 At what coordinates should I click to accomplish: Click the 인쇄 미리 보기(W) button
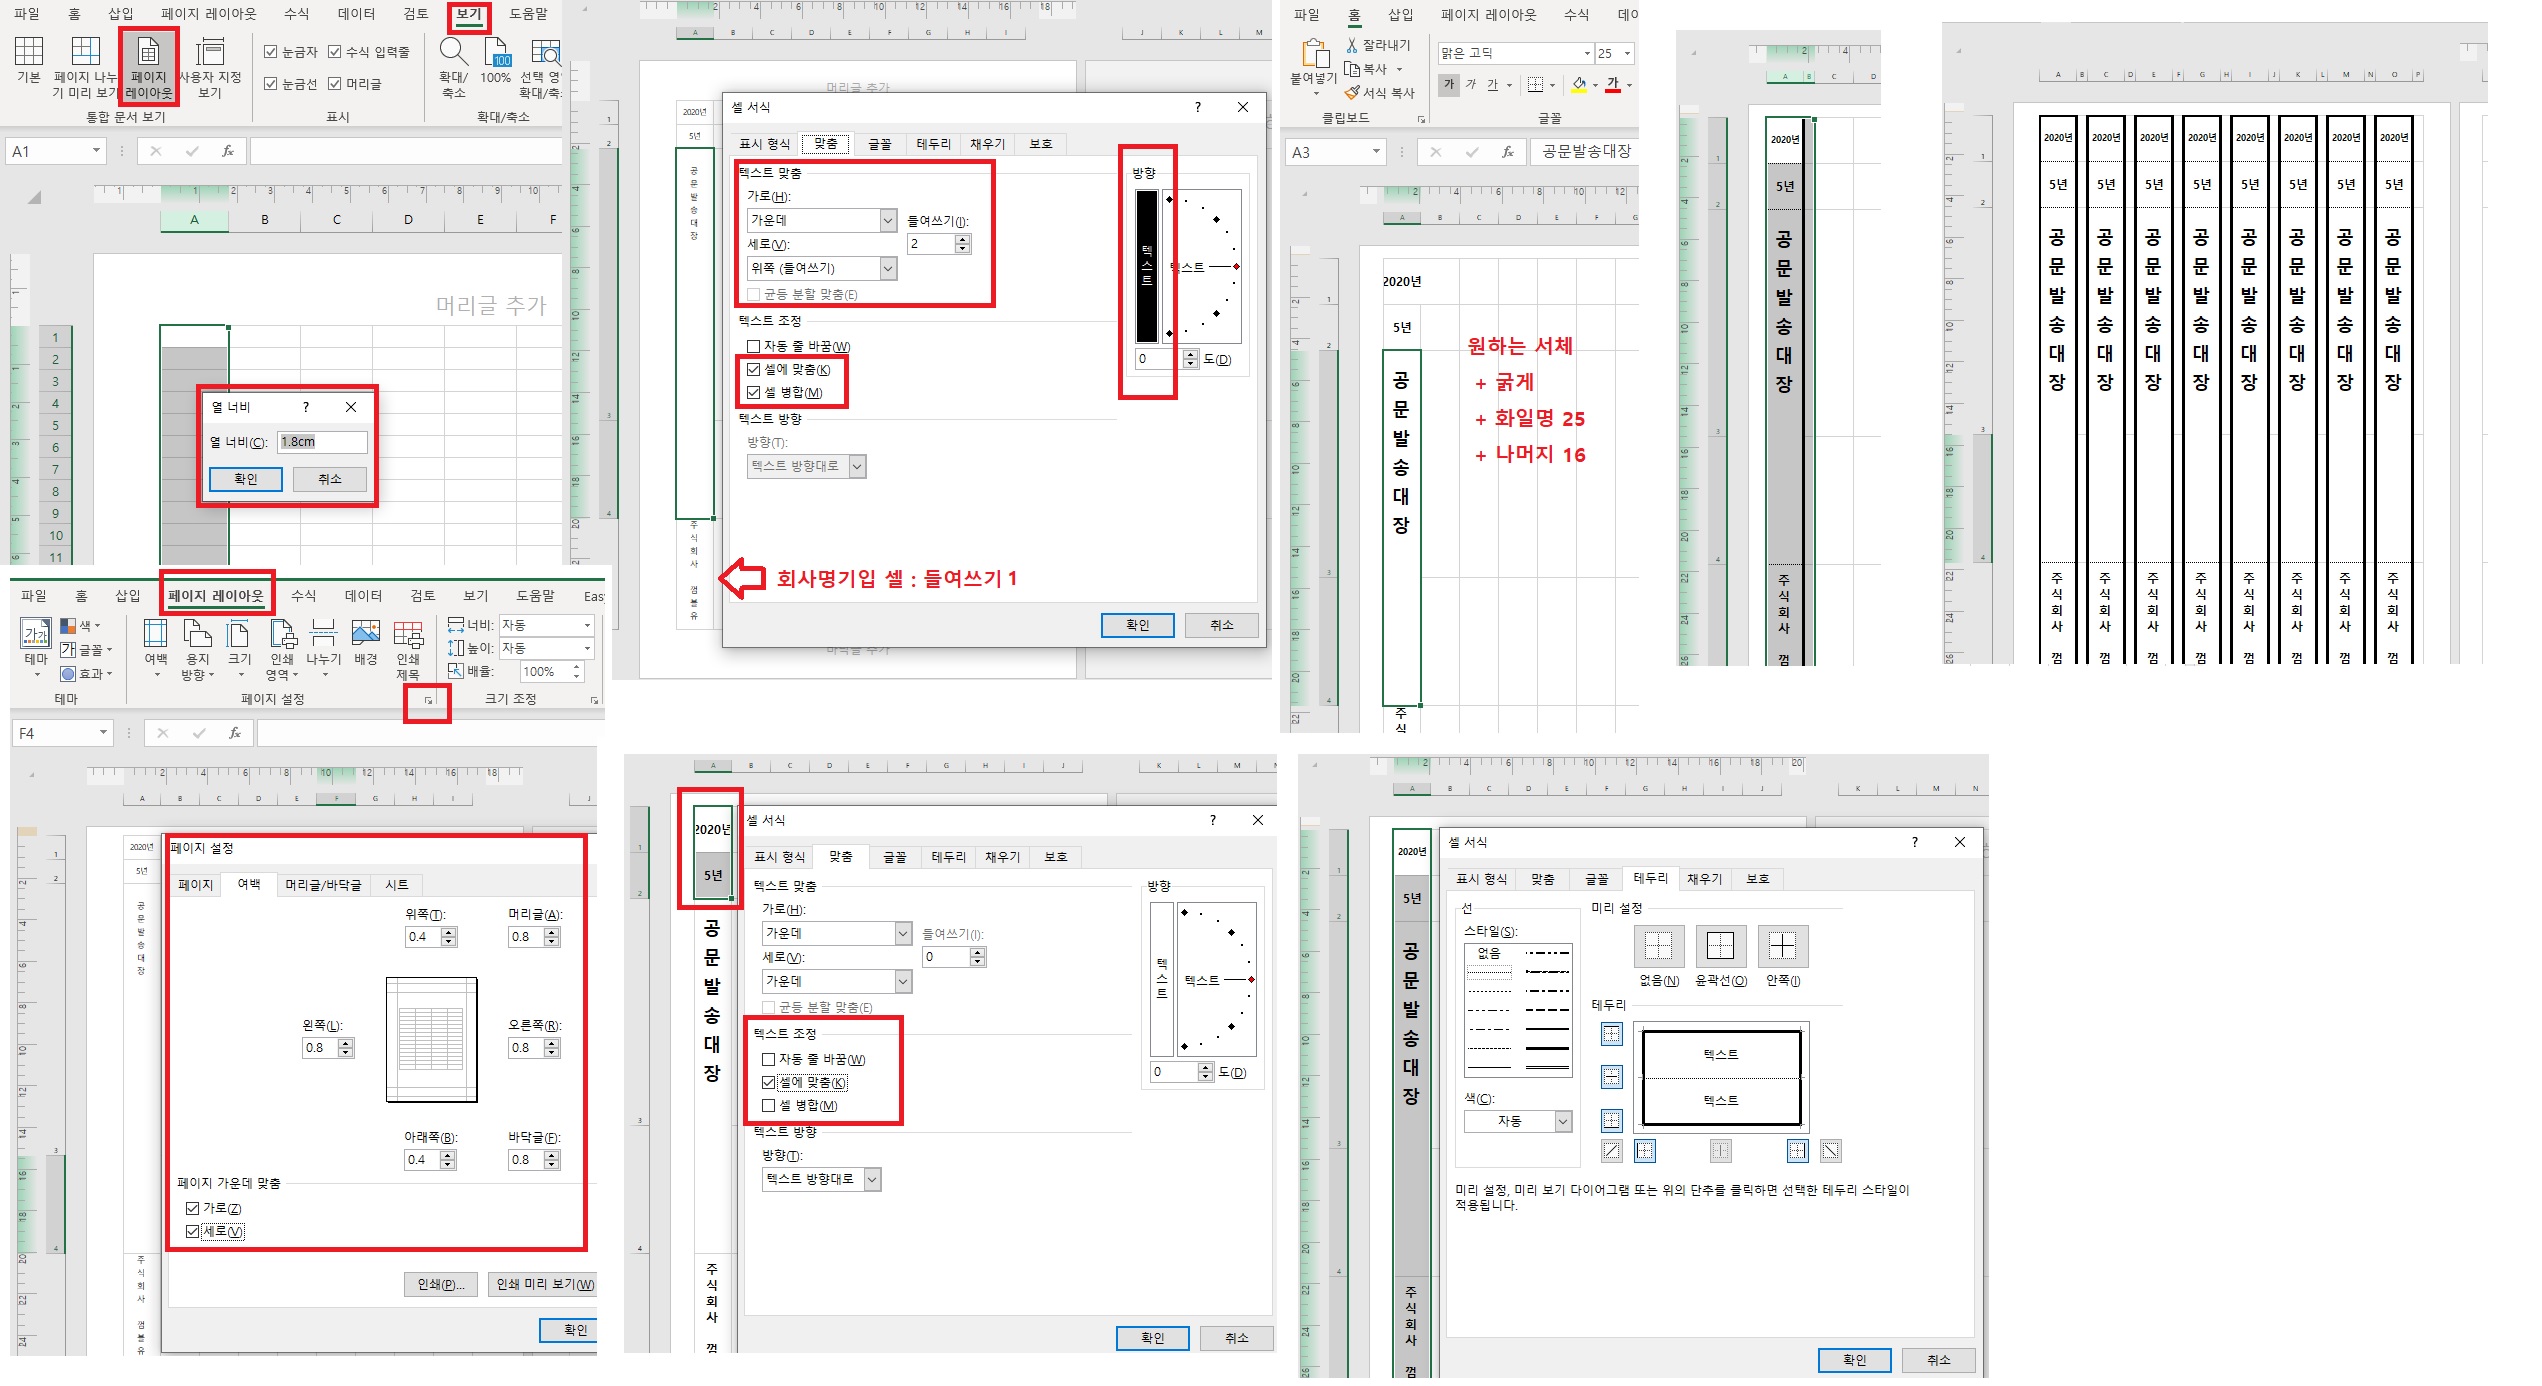coord(544,1285)
